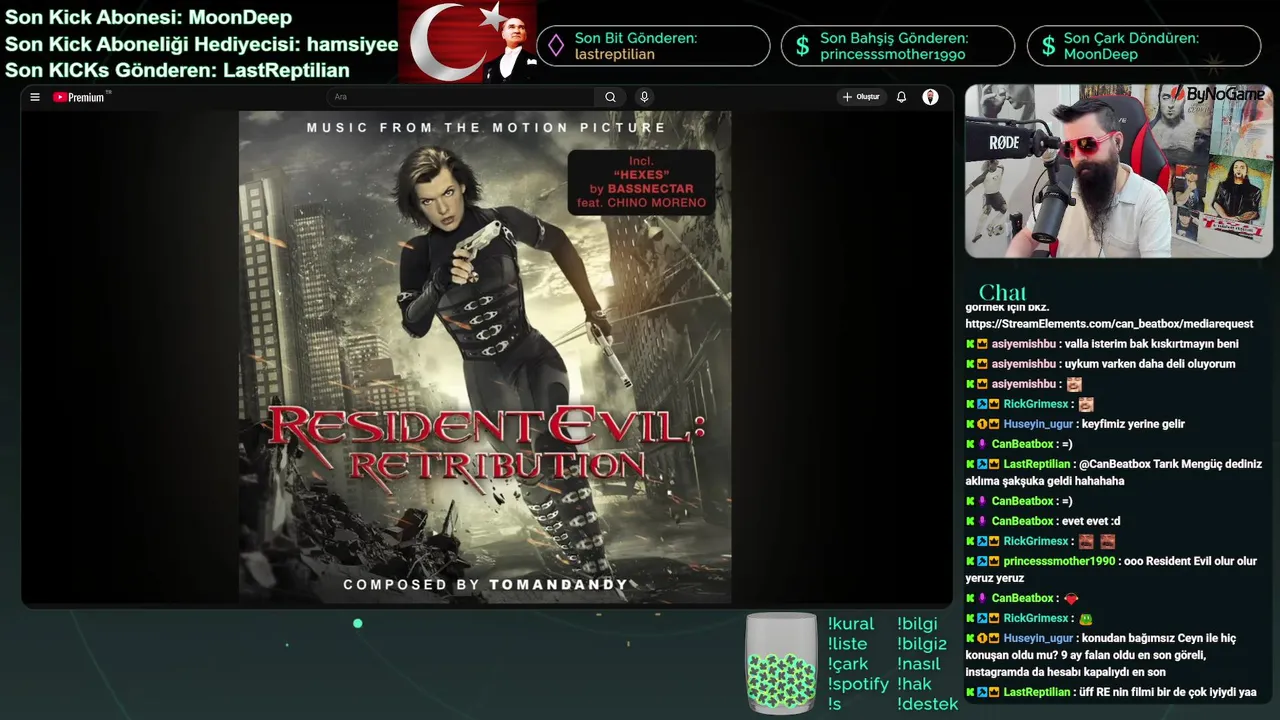Click message 'ooo Resident Evil olur olur yeruz yeruz'
The height and width of the screenshot is (720, 1280).
(x=1111, y=569)
